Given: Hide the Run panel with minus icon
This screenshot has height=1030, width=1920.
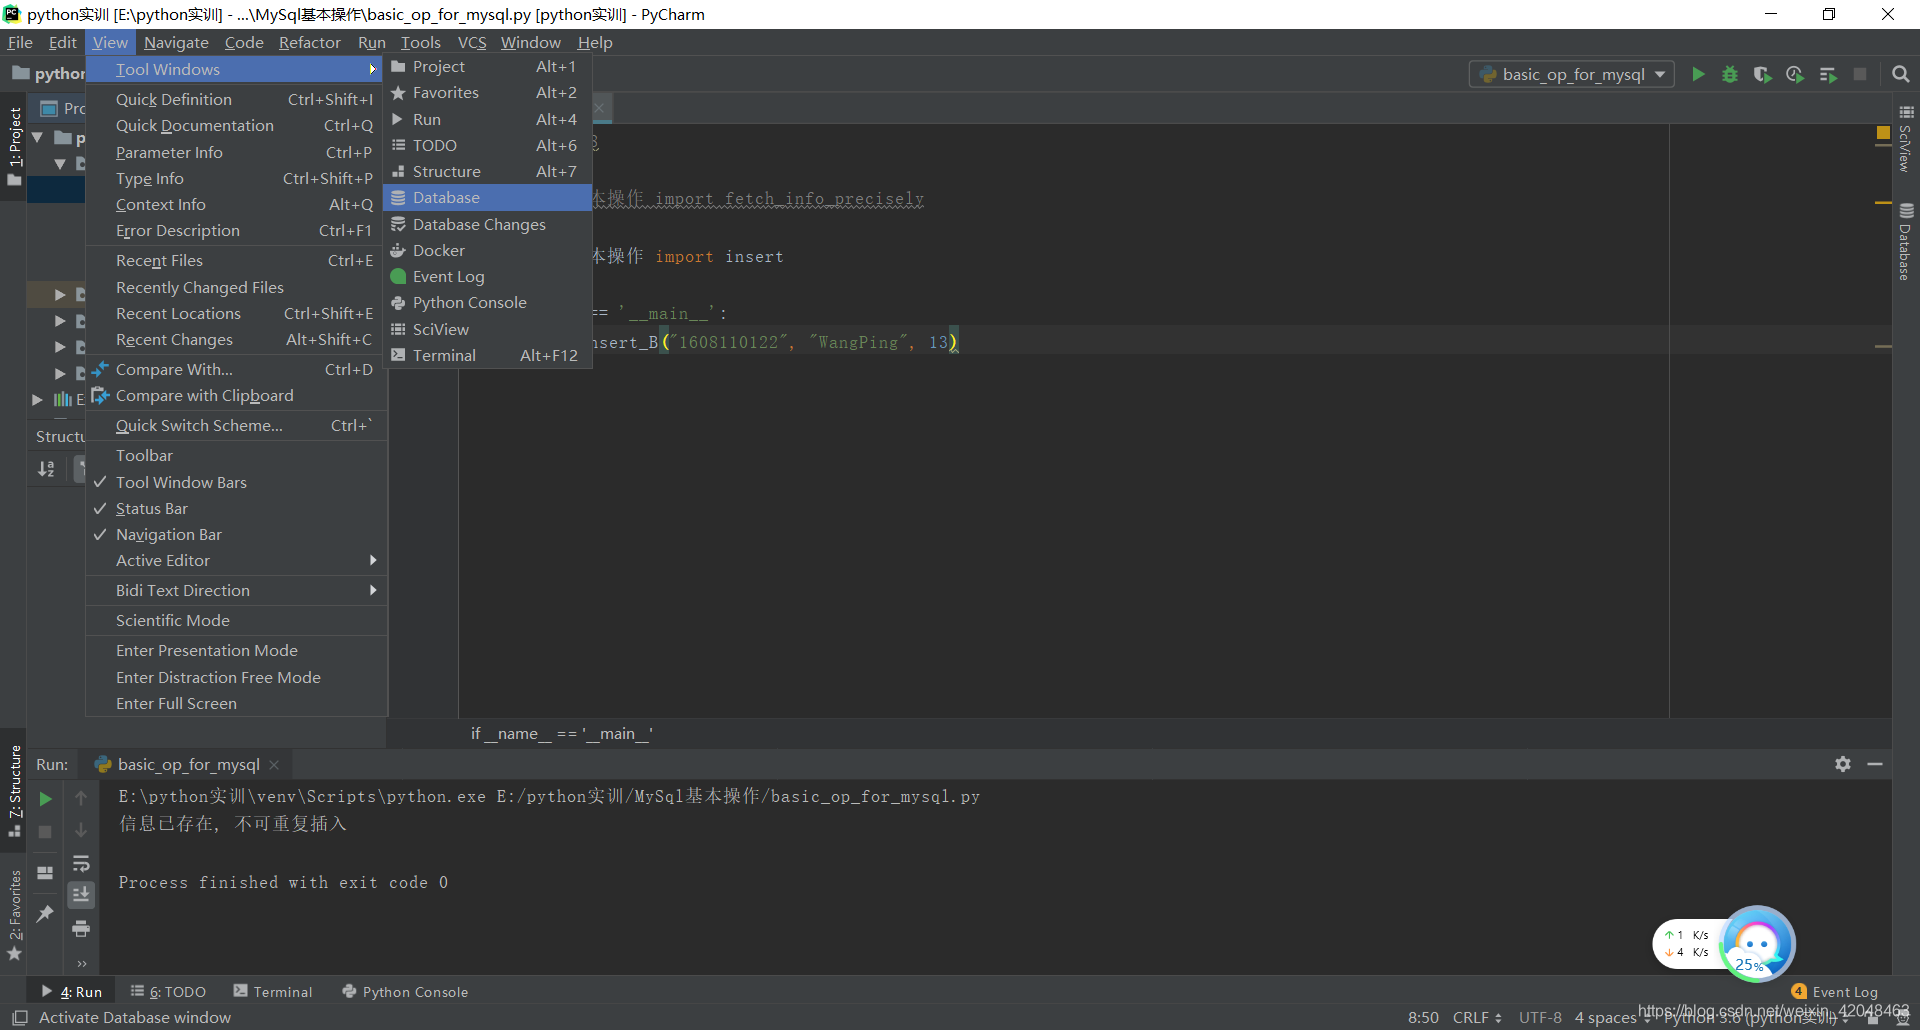Looking at the screenshot, I should click(x=1875, y=764).
